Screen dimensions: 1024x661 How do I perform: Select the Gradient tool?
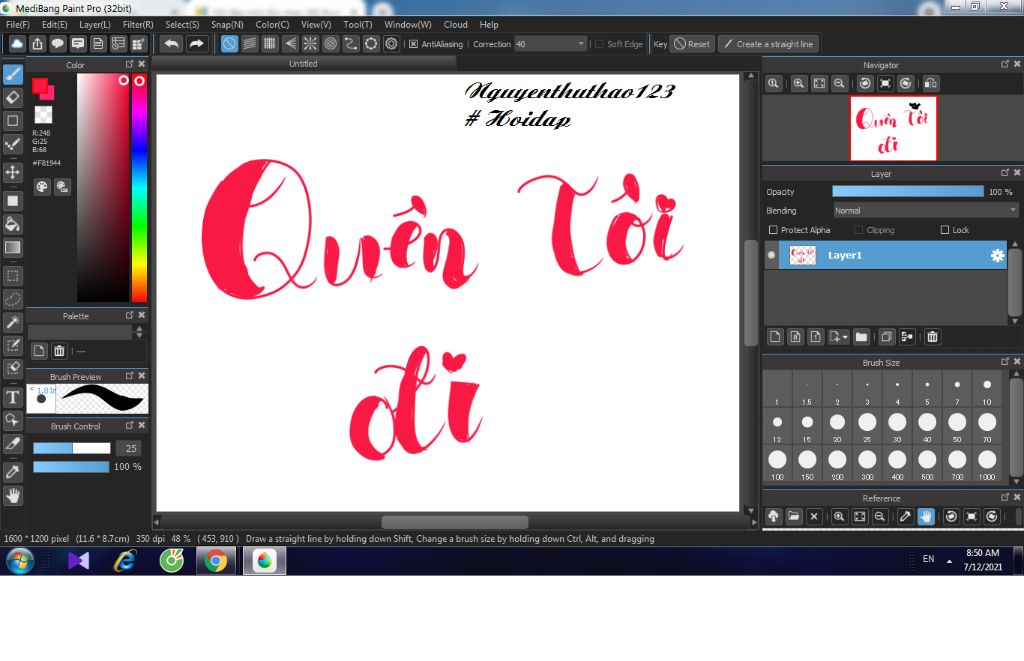click(13, 247)
